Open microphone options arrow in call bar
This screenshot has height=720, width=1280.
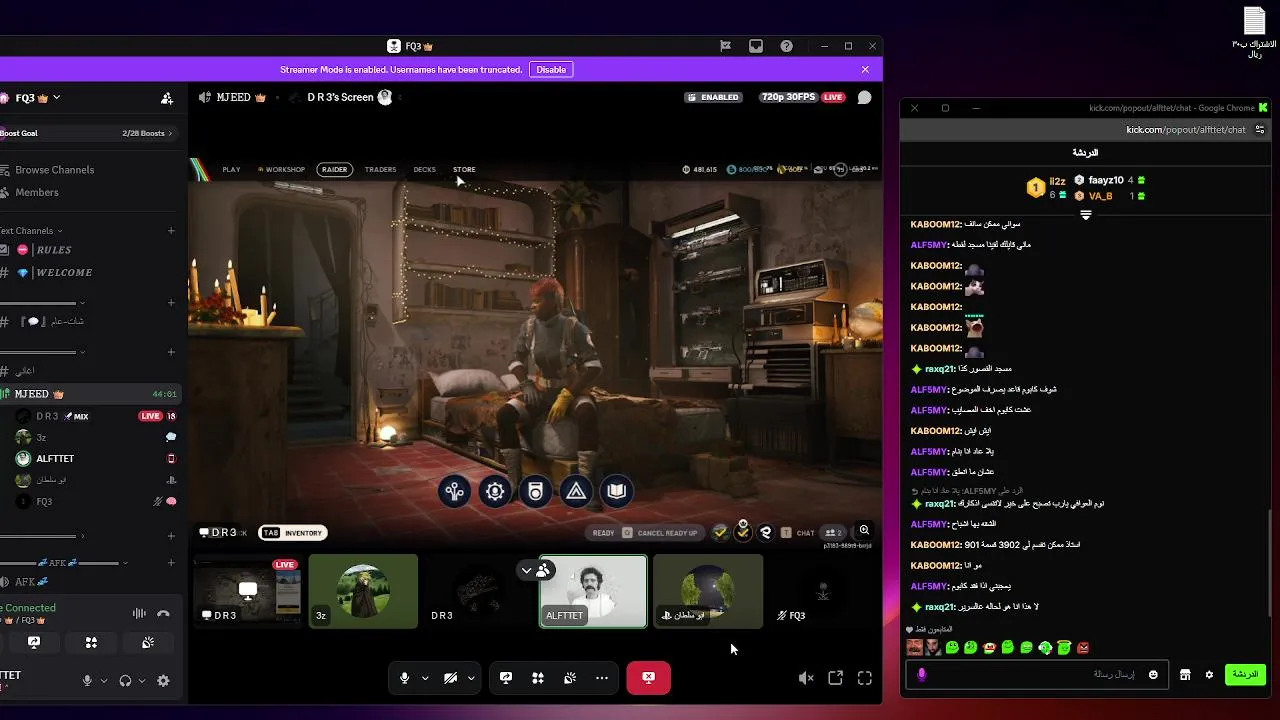pyautogui.click(x=425, y=678)
